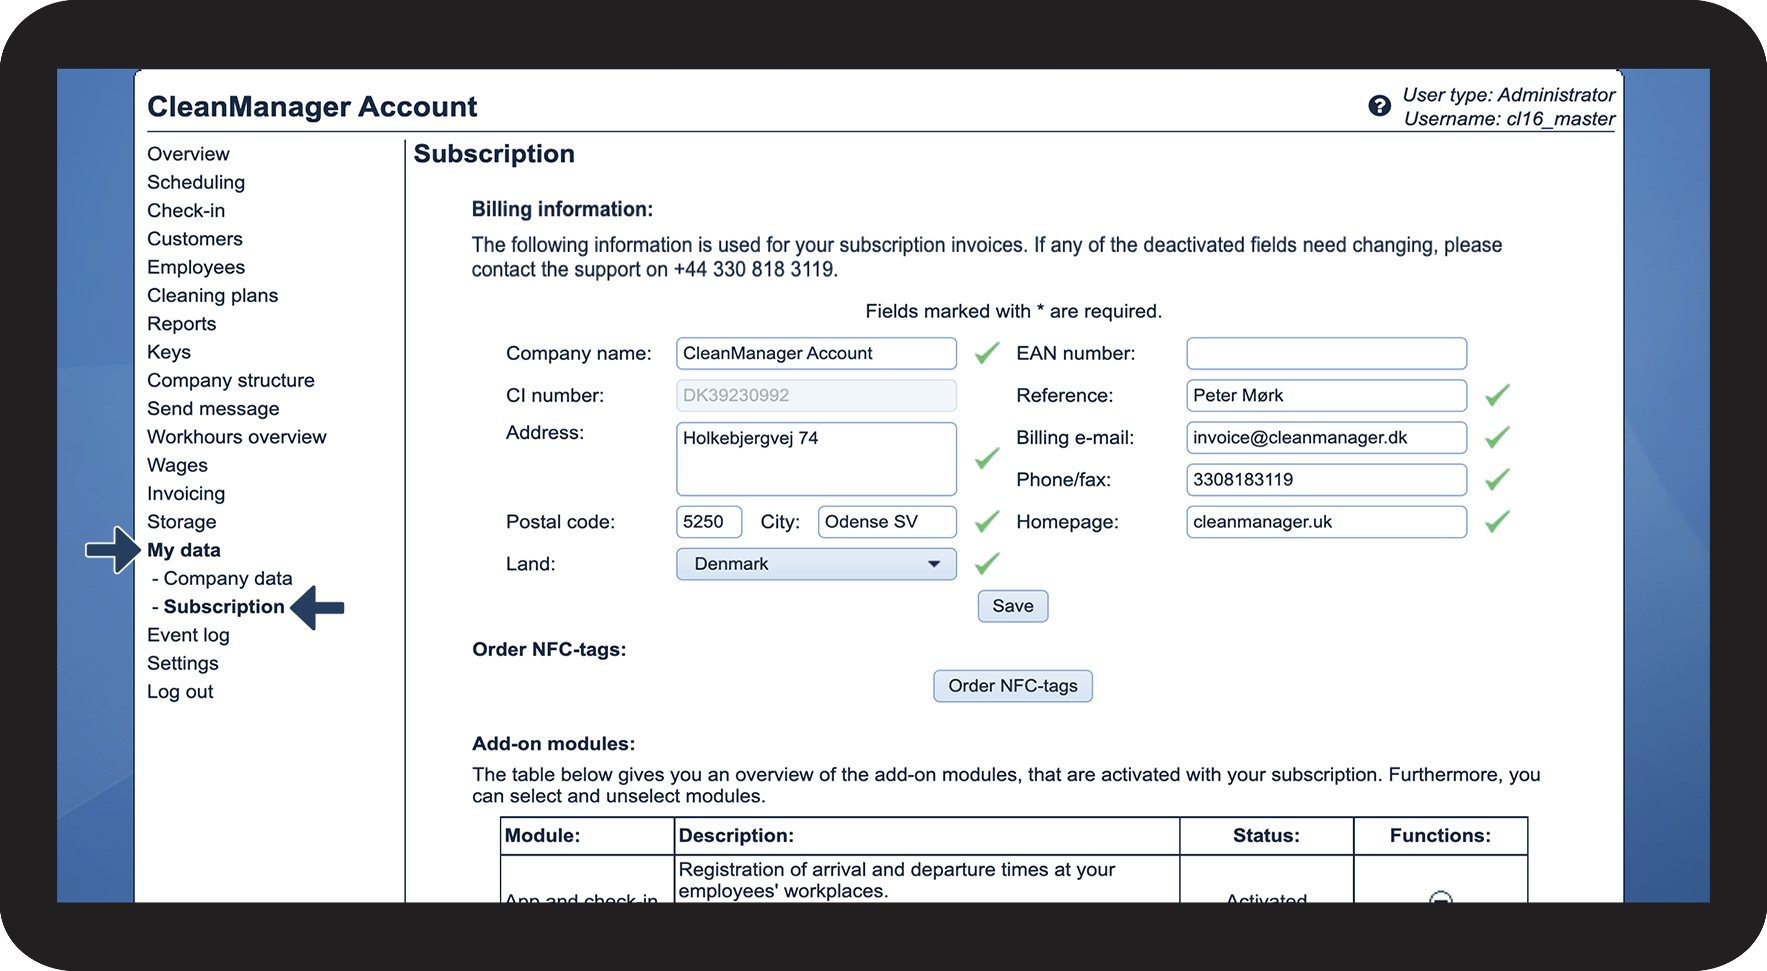
Task: Click the green checkmark beside Company name
Action: click(987, 353)
